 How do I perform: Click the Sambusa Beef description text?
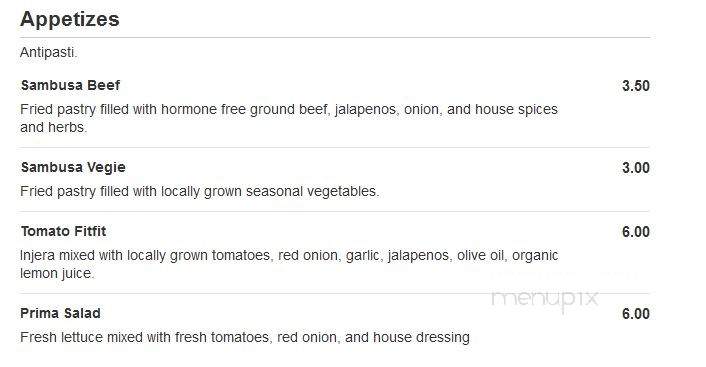(x=289, y=118)
